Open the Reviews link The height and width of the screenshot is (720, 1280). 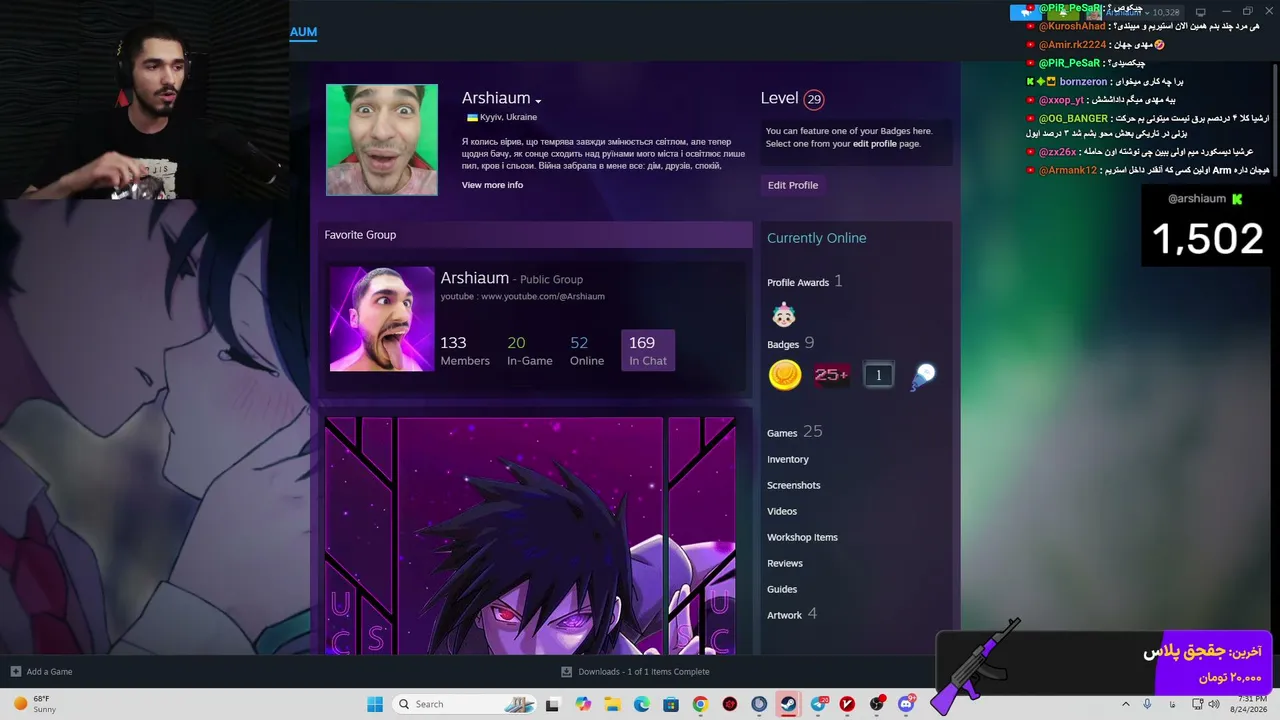click(x=785, y=563)
